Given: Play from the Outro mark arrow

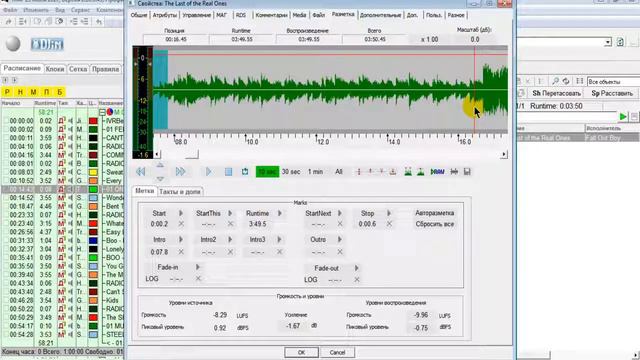Looking at the screenshot, I should tap(340, 240).
